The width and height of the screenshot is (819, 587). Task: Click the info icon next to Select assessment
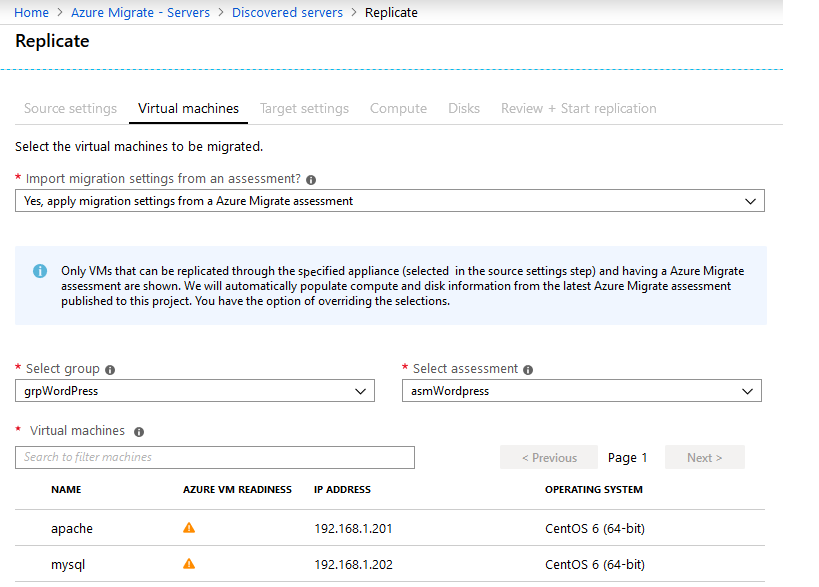(x=528, y=370)
